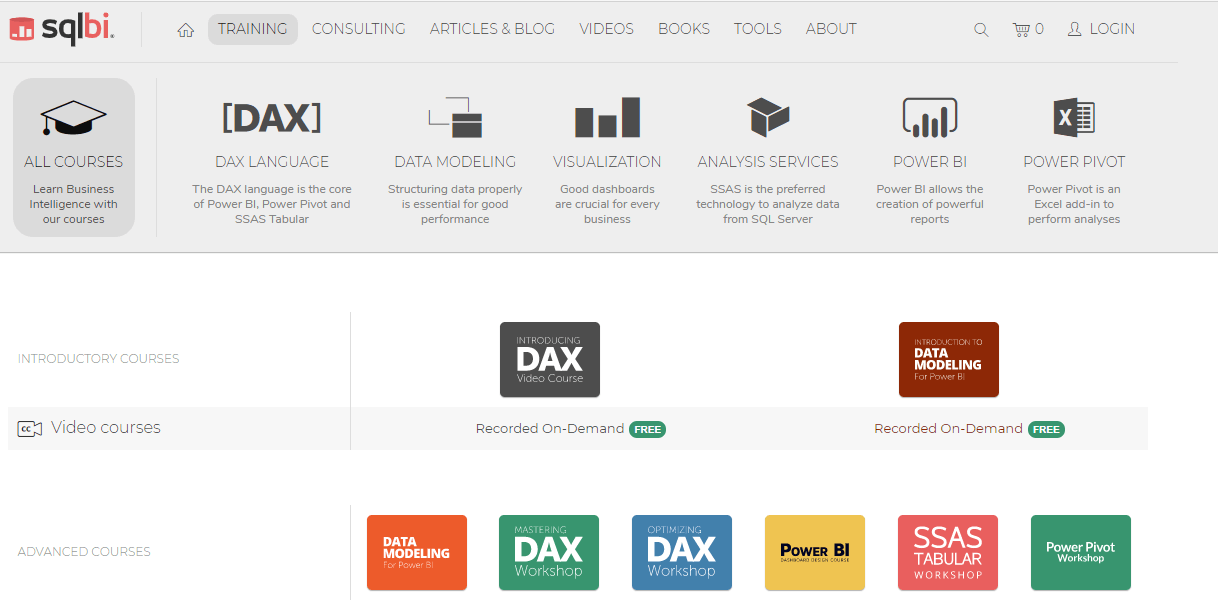
Task: Click the LOGIN user icon
Action: (1075, 30)
